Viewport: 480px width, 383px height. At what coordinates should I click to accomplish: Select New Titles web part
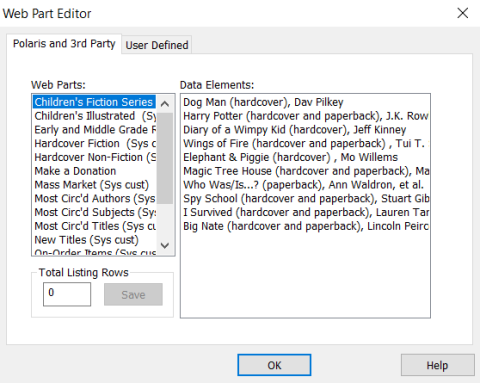95,240
